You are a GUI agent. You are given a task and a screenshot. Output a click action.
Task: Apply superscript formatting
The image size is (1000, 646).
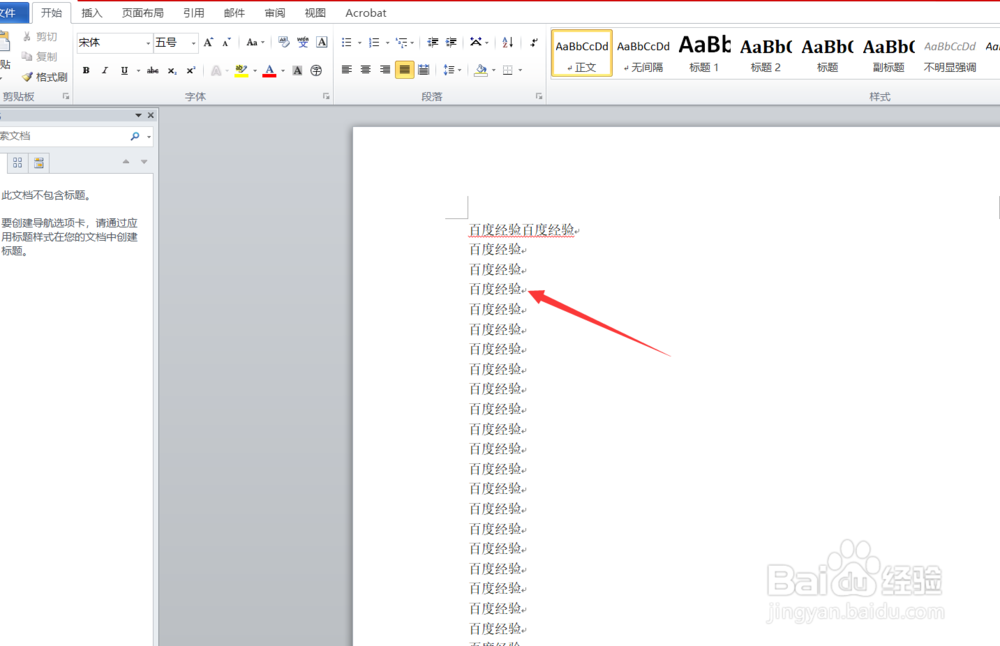click(191, 70)
